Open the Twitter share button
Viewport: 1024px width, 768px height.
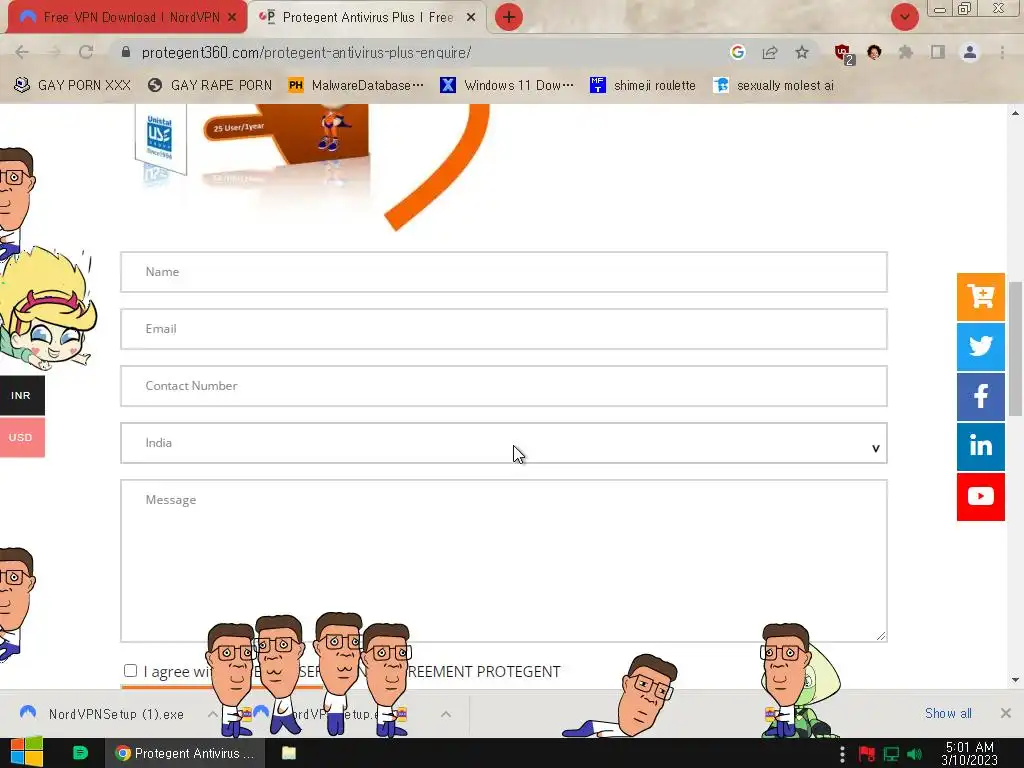980,347
